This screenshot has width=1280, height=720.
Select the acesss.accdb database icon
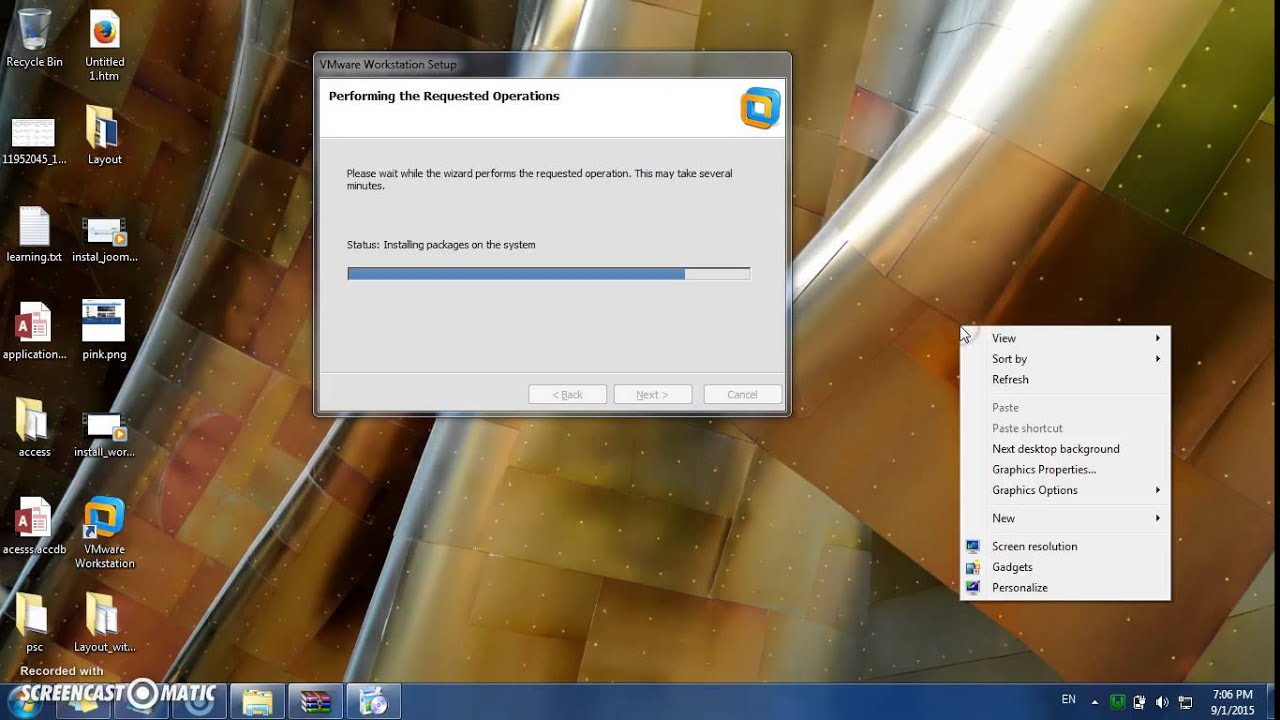(34, 527)
